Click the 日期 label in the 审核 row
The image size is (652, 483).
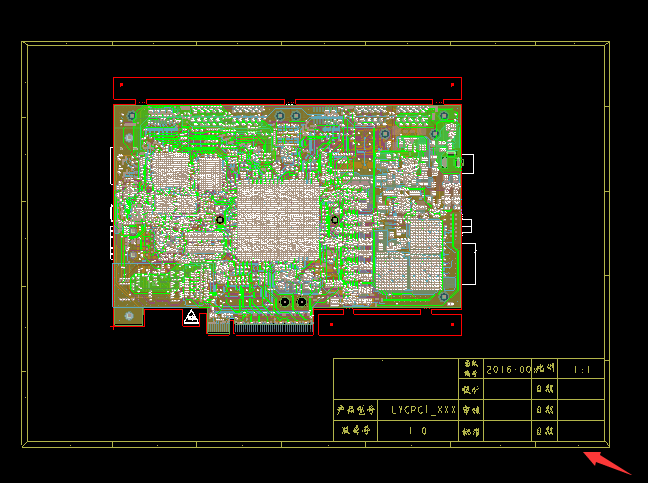[545, 410]
